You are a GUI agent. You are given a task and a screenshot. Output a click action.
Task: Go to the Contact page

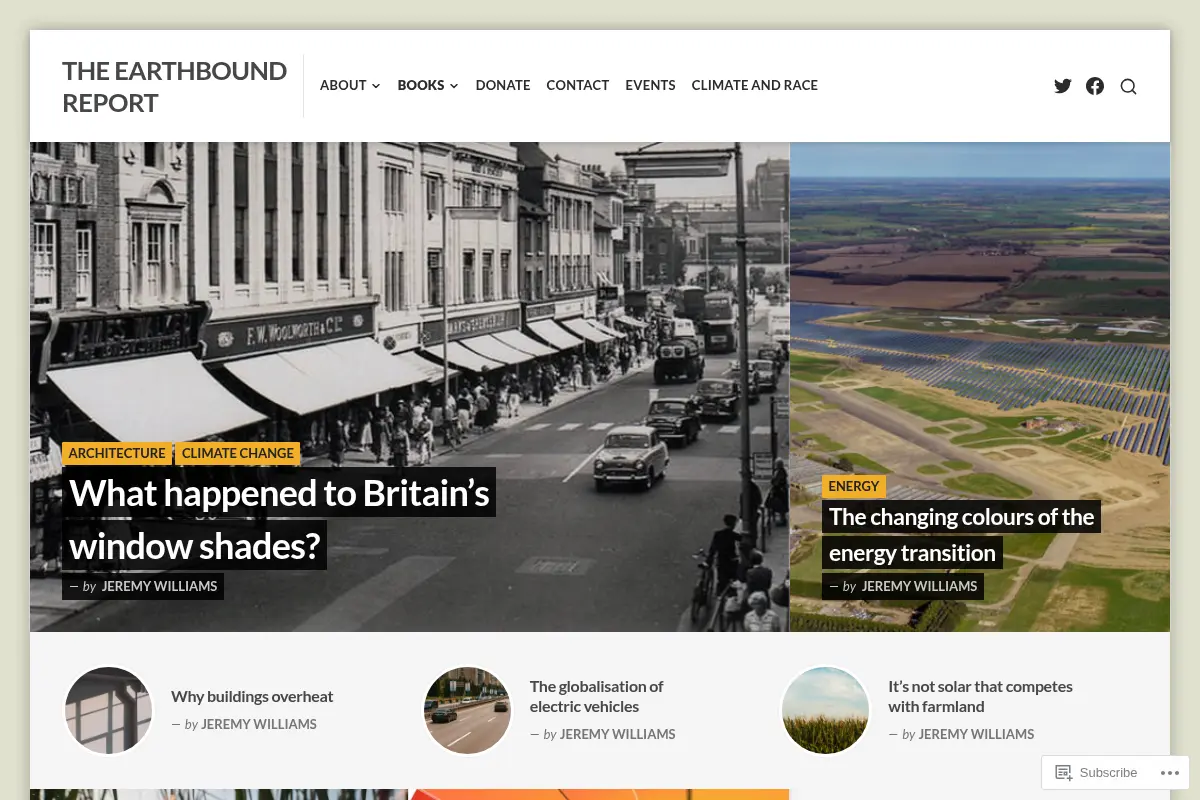coord(578,85)
